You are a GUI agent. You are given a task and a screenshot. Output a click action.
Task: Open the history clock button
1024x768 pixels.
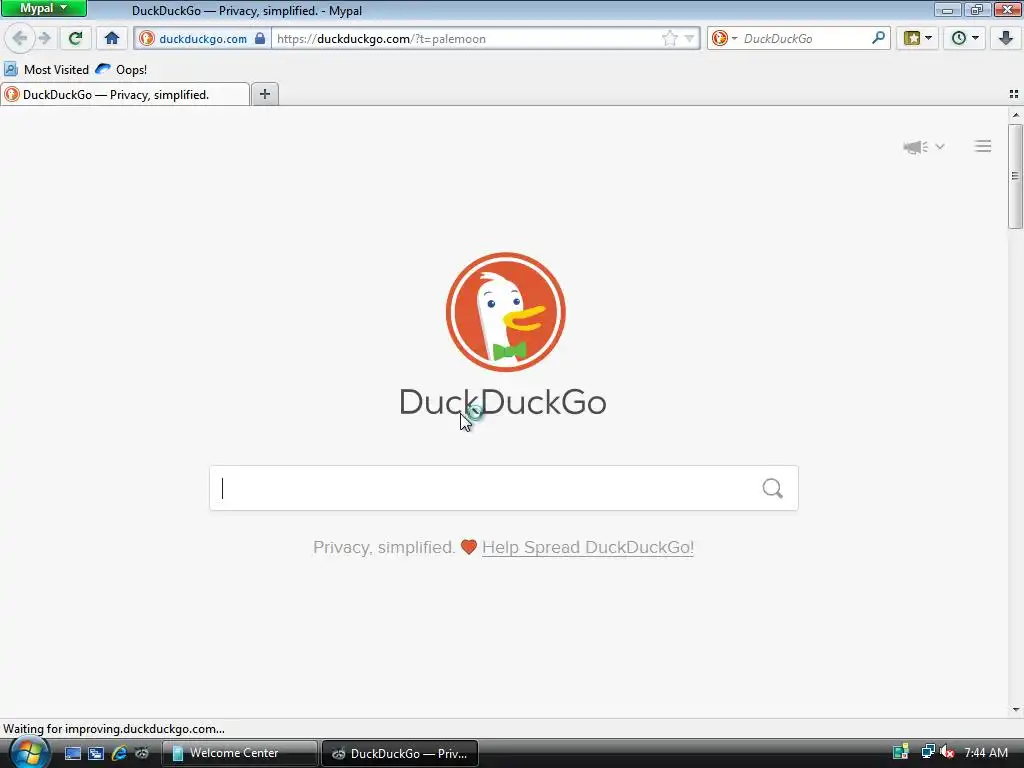coord(958,38)
